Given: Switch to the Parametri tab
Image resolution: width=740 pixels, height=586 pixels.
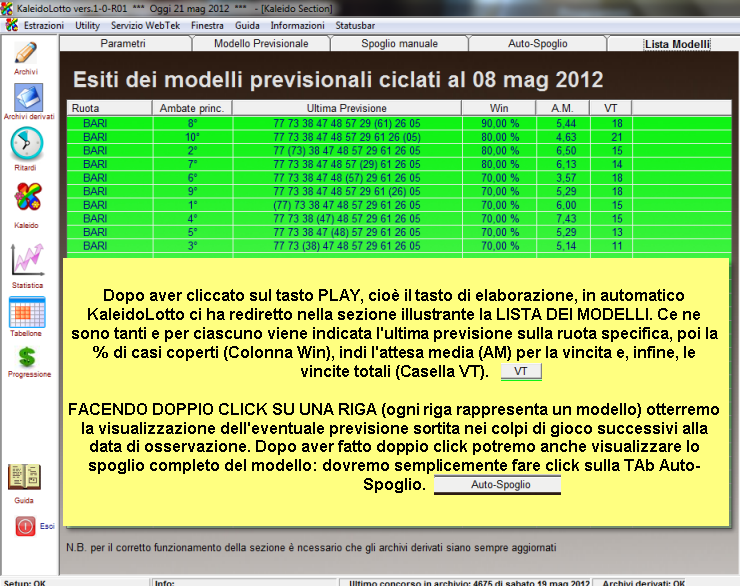Looking at the screenshot, I should click(123, 43).
